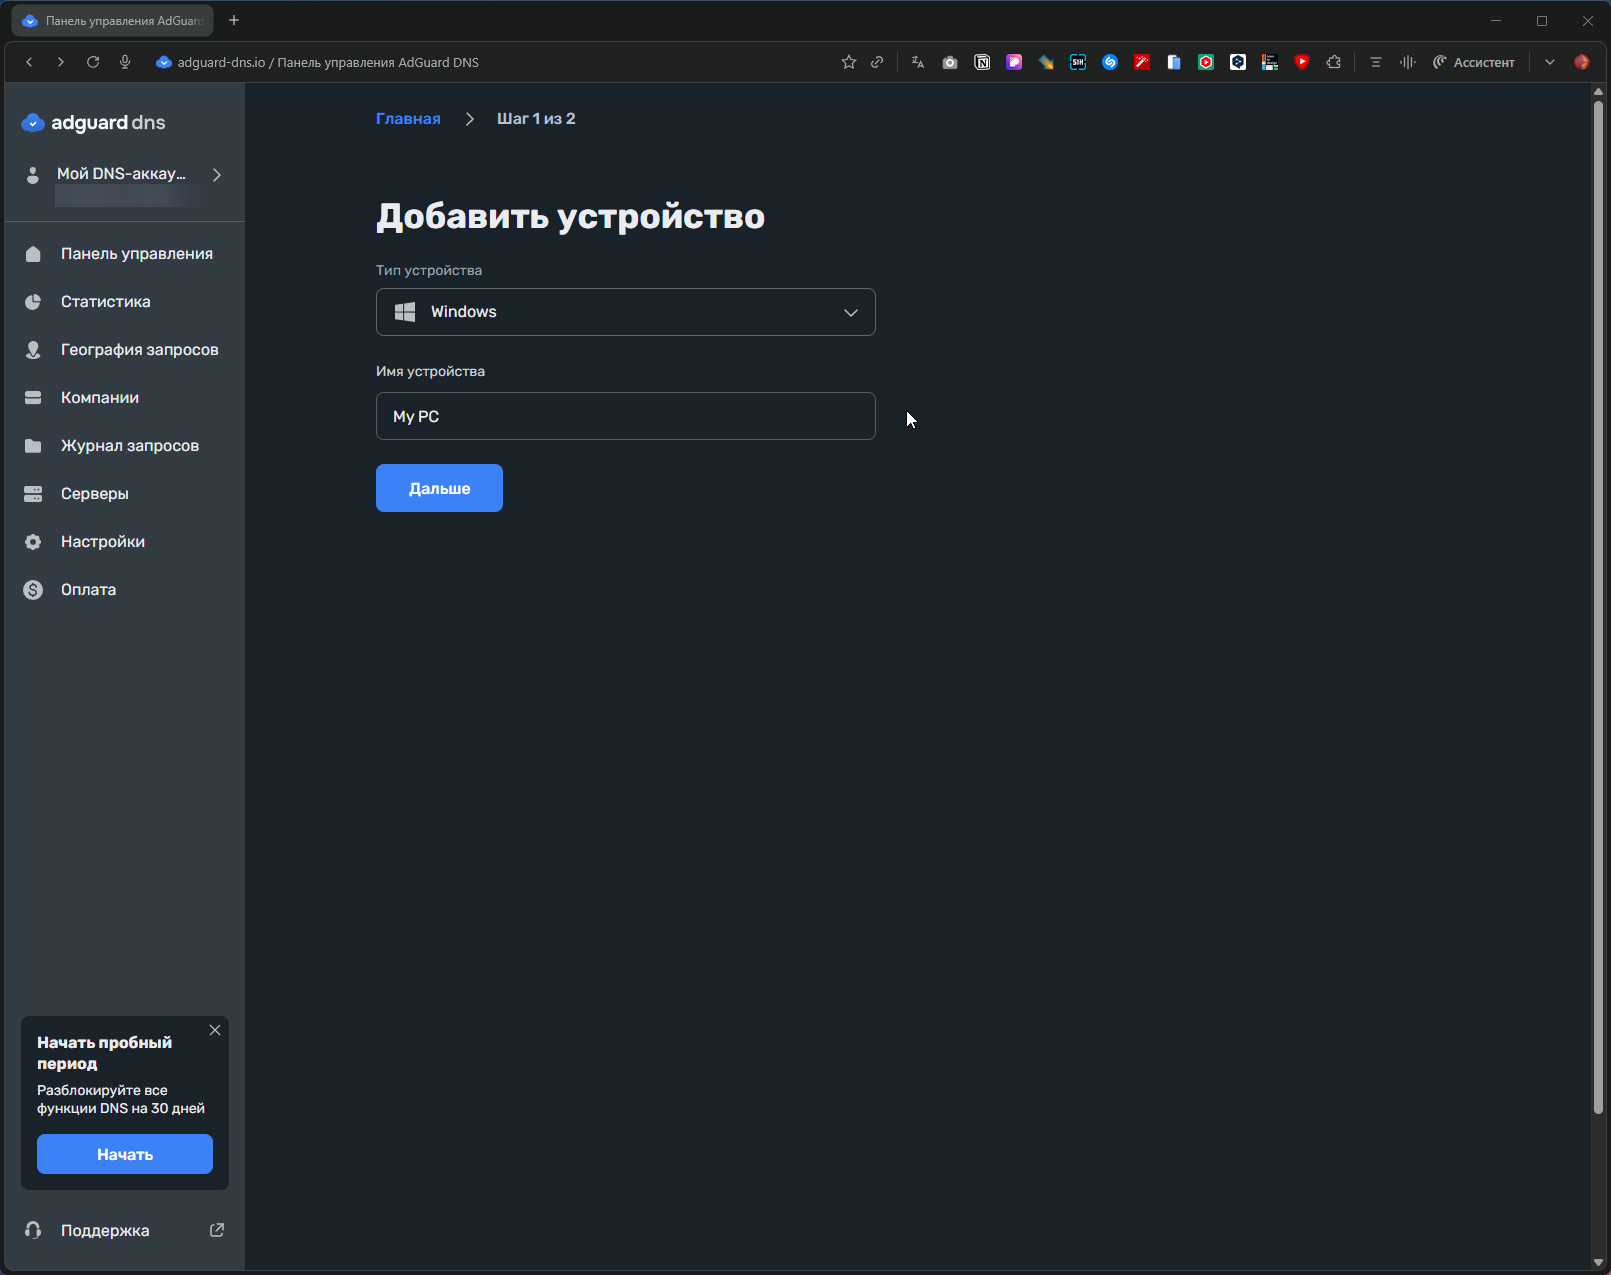Start trial with the Начать button

tap(125, 1154)
